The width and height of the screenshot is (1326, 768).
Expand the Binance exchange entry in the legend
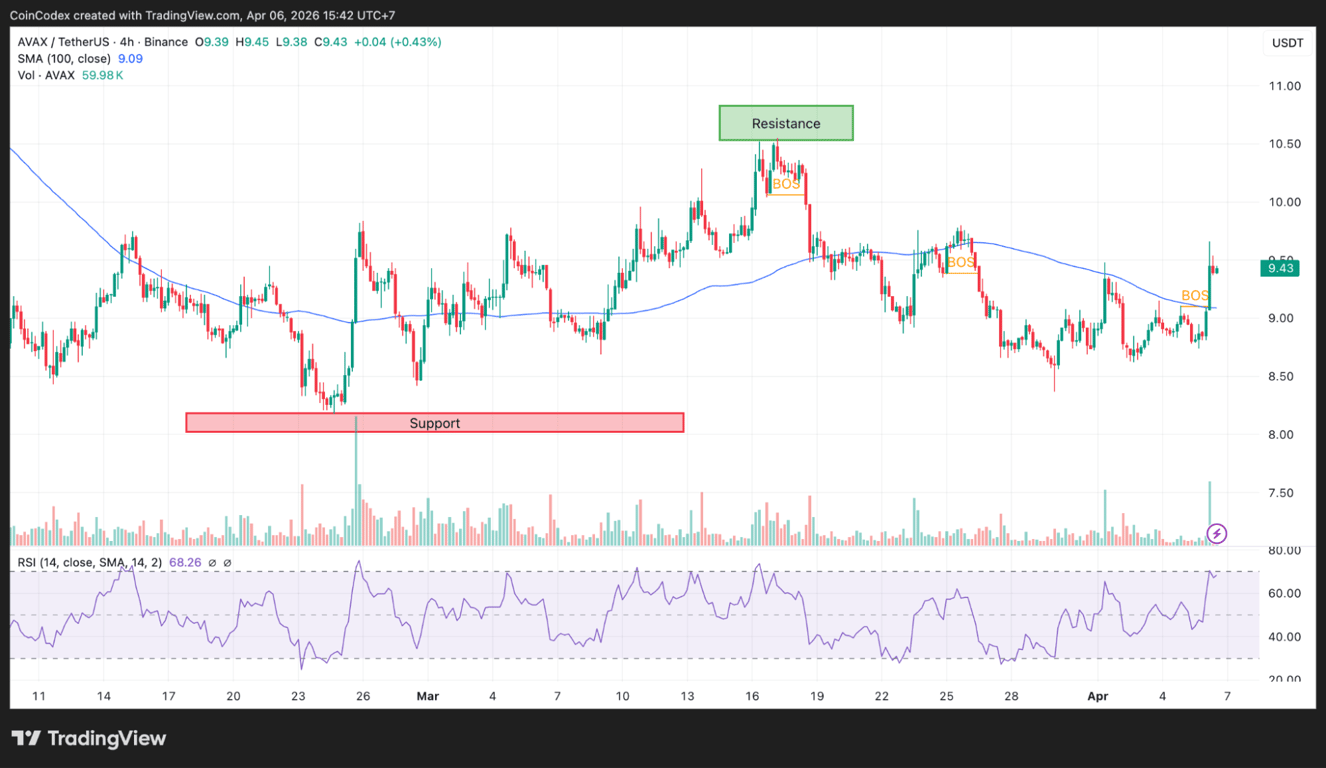[x=165, y=42]
